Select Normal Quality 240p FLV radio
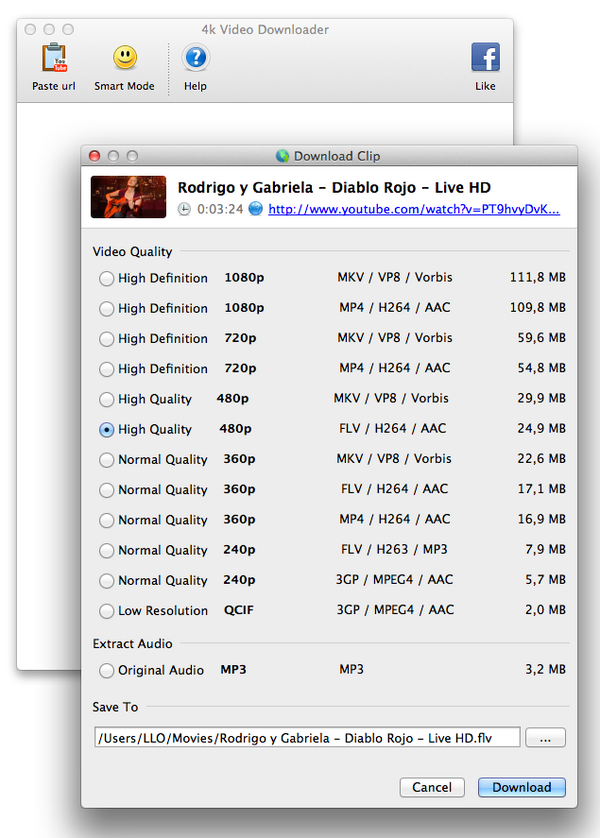Viewport: 600px width, 838px height. tap(106, 550)
